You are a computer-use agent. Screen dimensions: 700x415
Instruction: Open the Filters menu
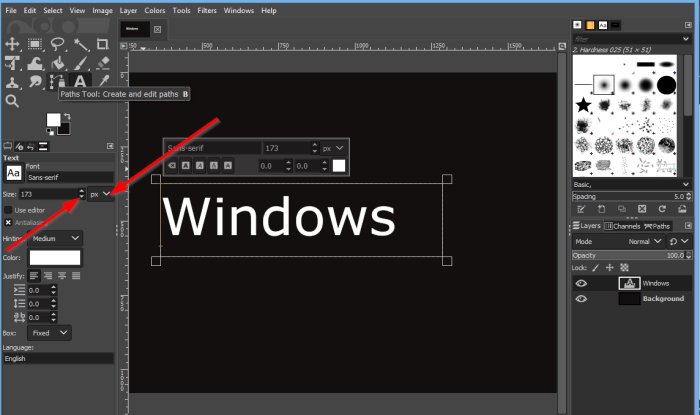tap(207, 10)
